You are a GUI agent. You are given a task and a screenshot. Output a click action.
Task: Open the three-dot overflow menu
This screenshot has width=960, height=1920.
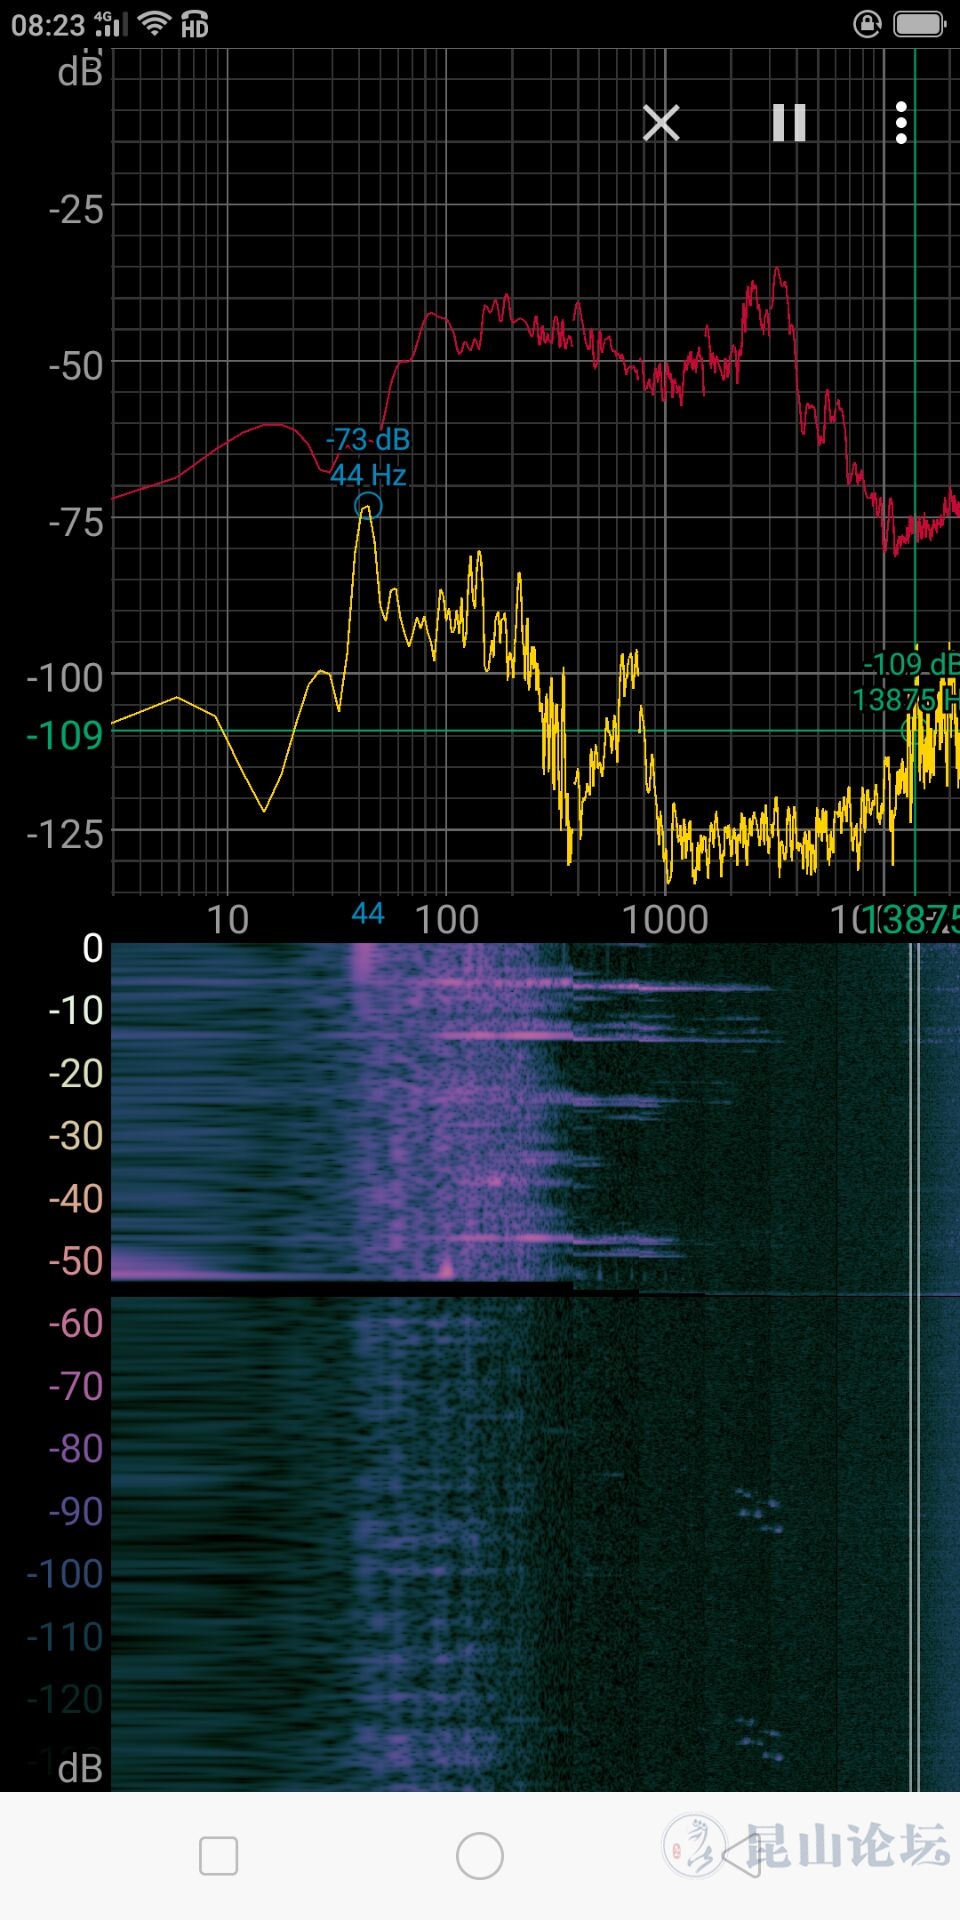901,123
